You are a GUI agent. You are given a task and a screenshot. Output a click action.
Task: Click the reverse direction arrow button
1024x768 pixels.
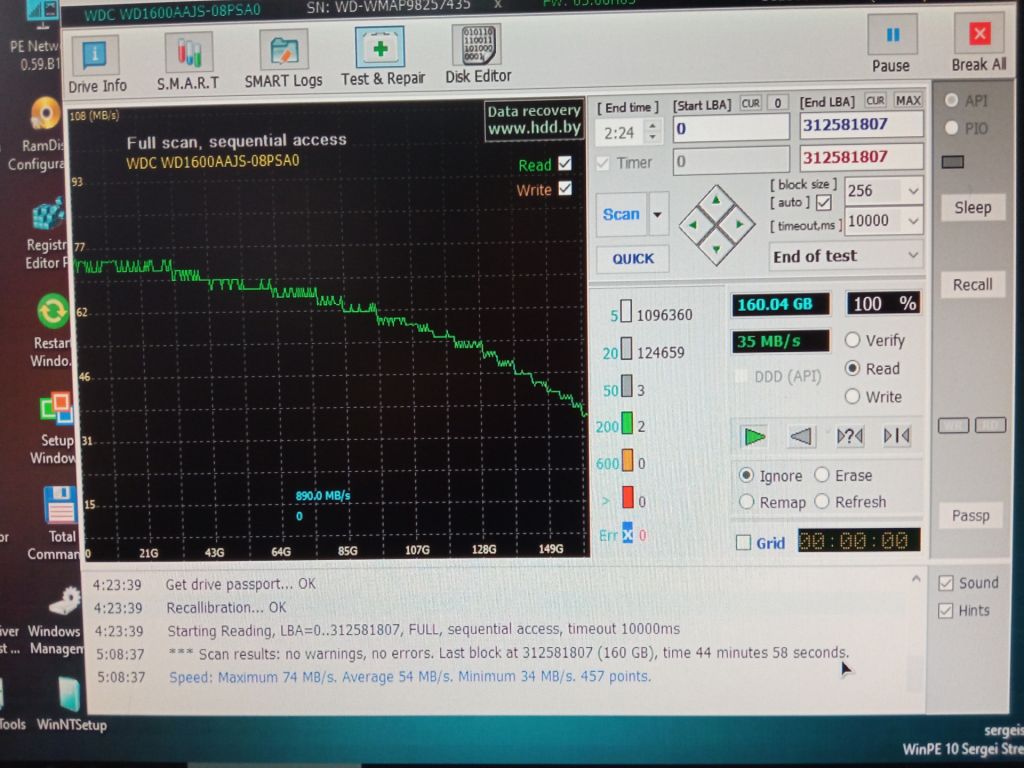click(801, 436)
